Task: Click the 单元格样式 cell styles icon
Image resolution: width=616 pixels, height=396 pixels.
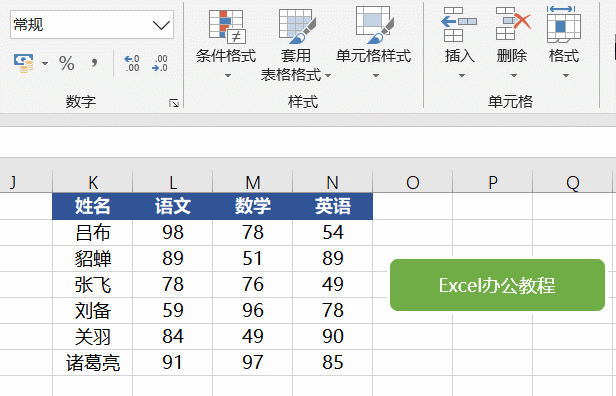Action: tap(374, 24)
